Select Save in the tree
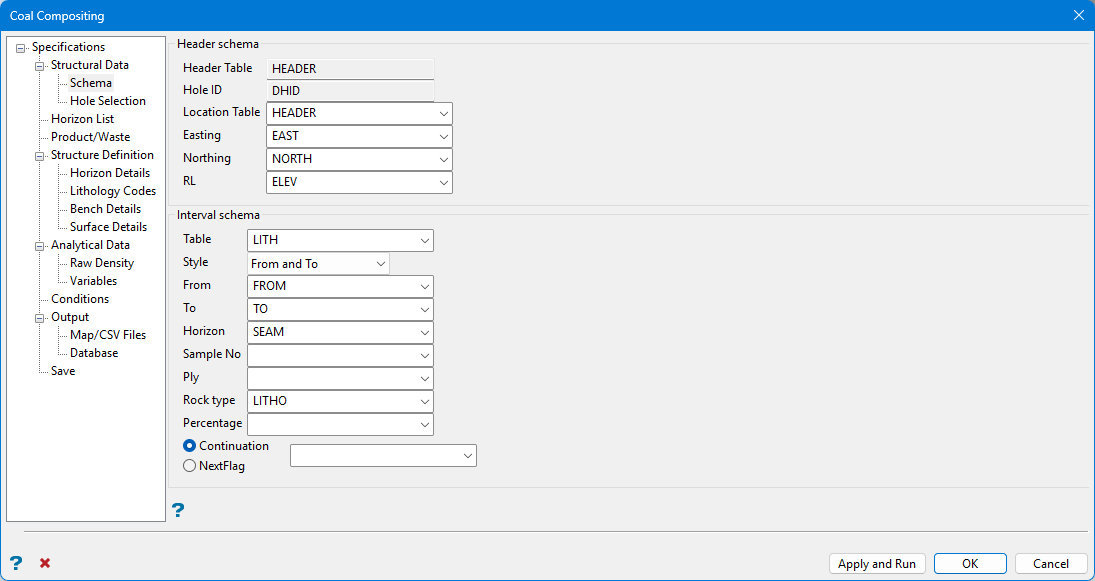The height and width of the screenshot is (581, 1095). click(63, 372)
